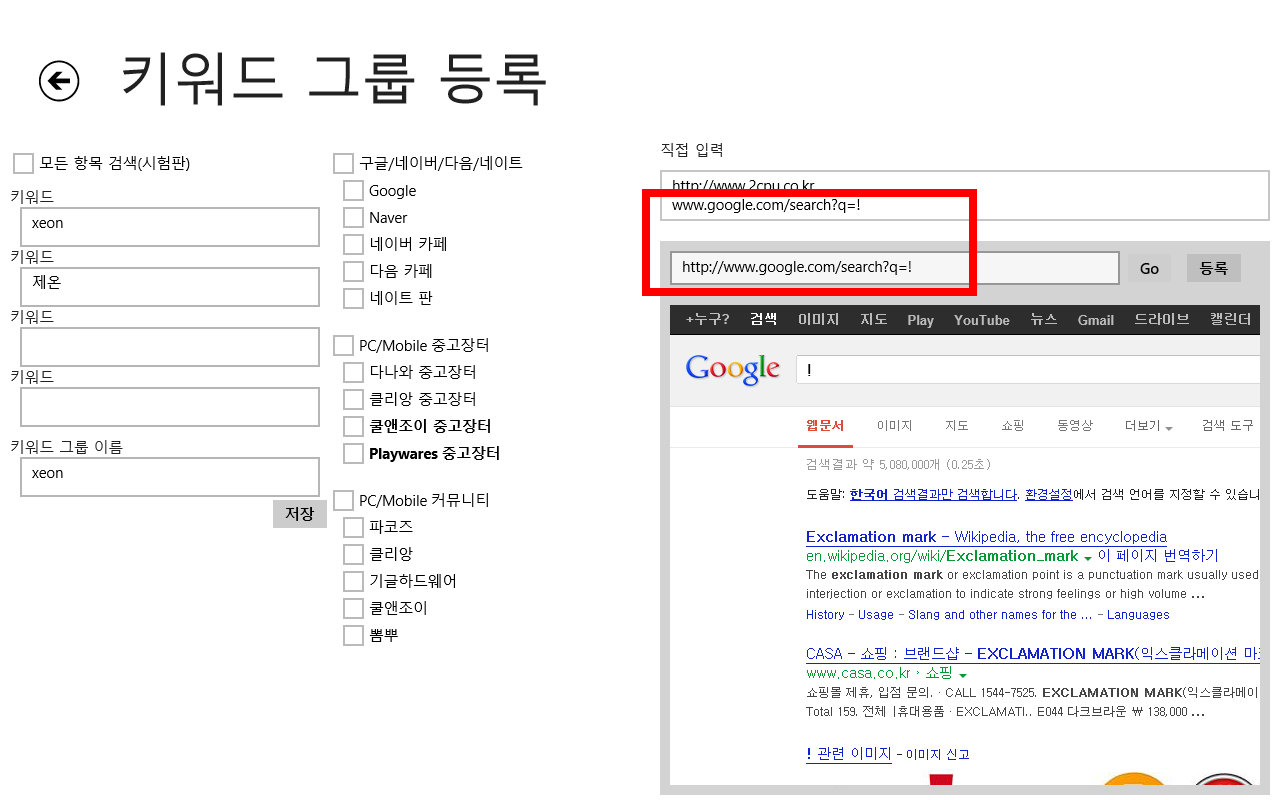This screenshot has width=1280, height=800.
Task: Focus the fourth empty keyword field
Action: (170, 407)
